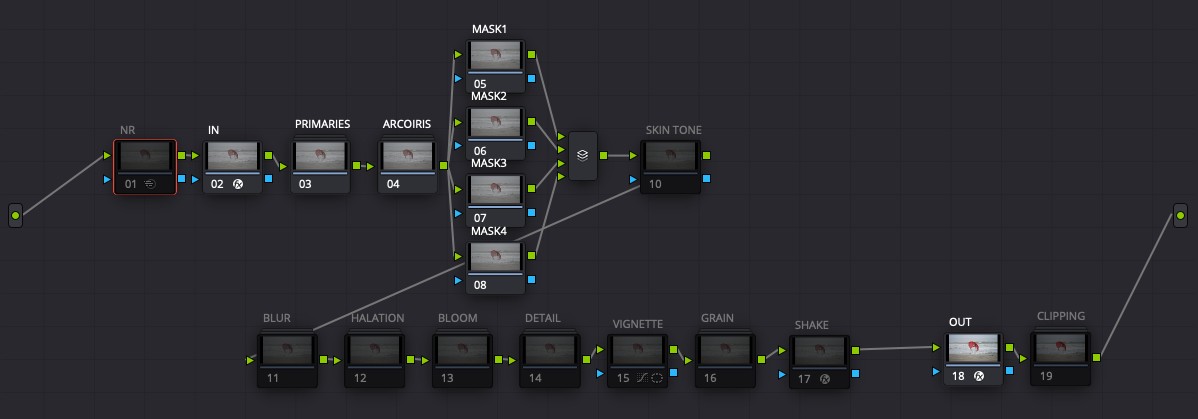Screen dimensions: 1198x419
Task: Select the MASK3 node 07
Action: click(495, 200)
